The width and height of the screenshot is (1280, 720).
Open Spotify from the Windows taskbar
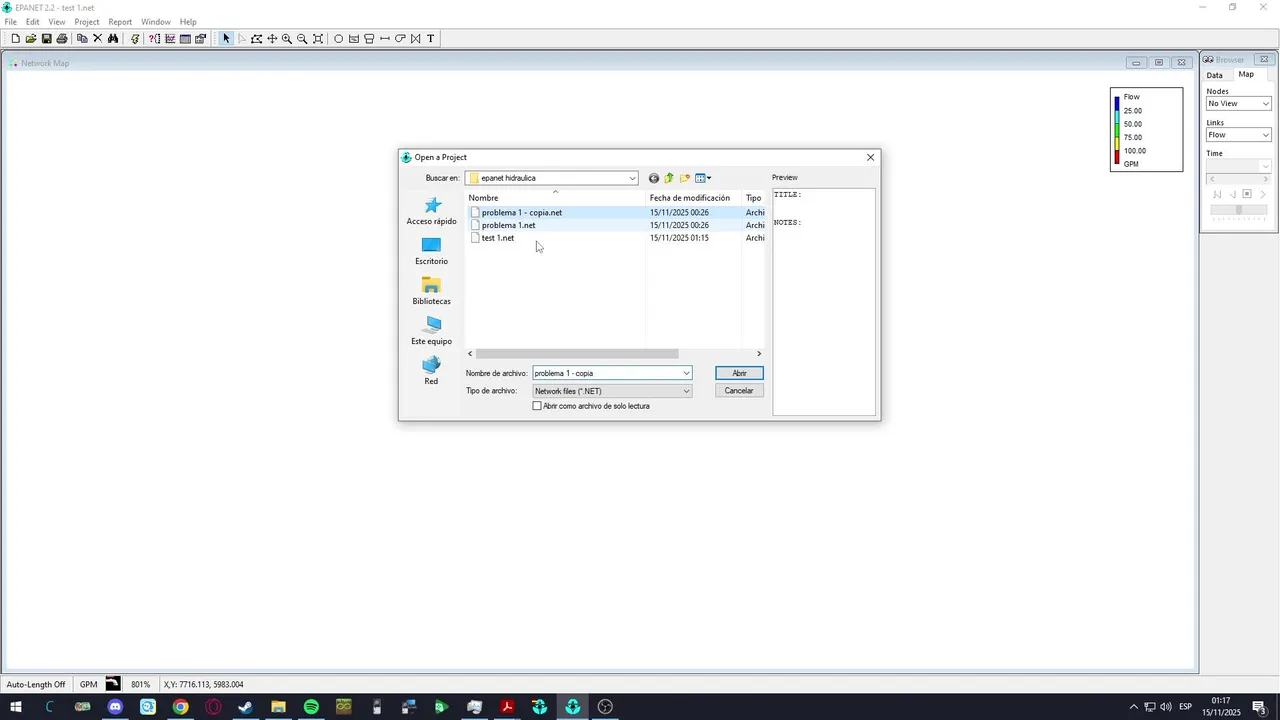click(311, 707)
